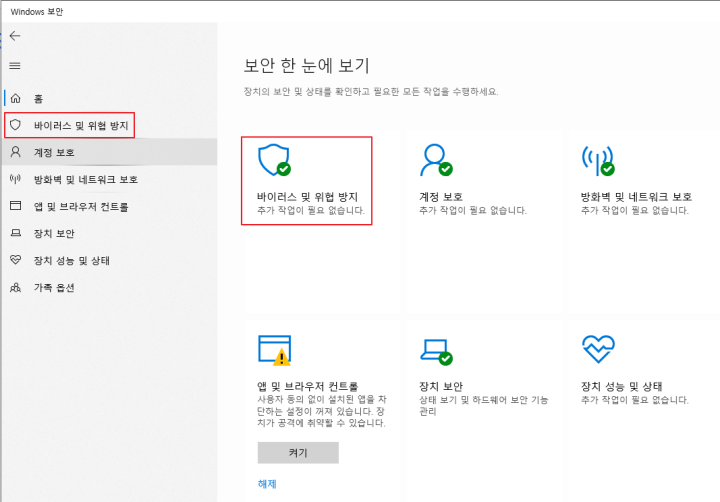Image resolution: width=720 pixels, height=502 pixels.
Task: Click the 보안 한 눈에 보기 heading
Action: click(x=306, y=66)
